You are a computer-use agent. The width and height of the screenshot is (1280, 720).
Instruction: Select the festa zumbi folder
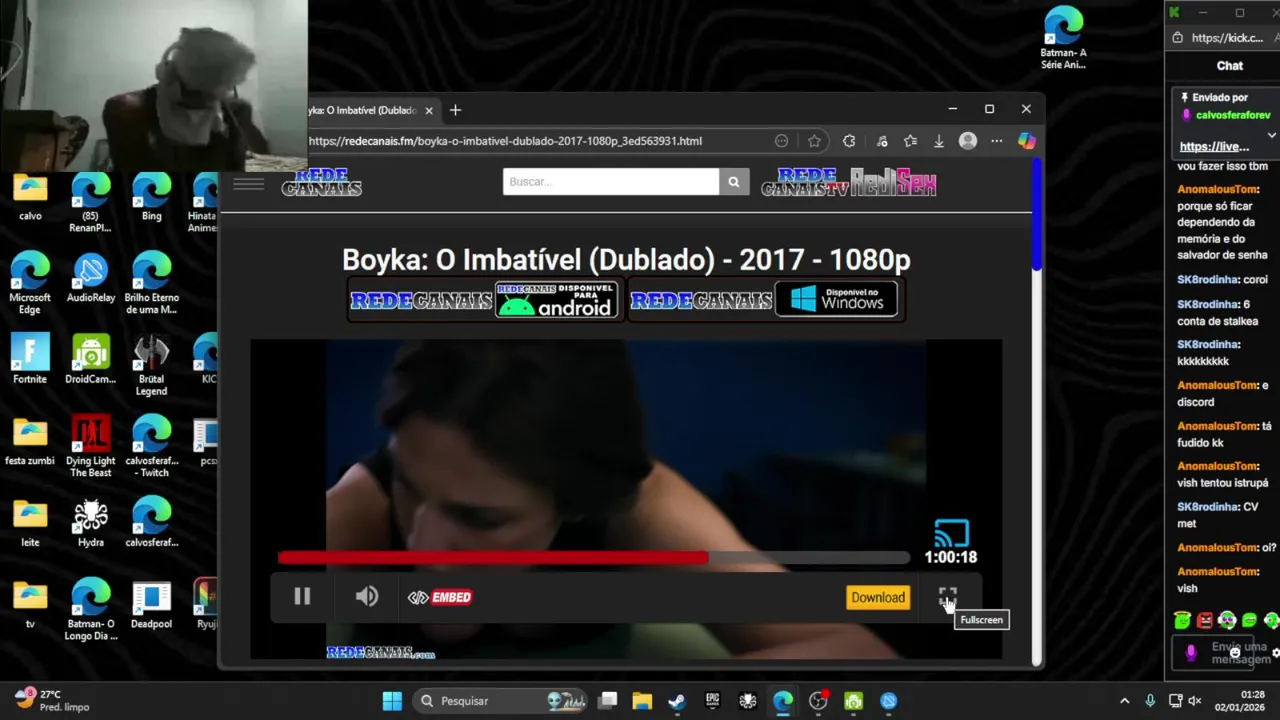pyautogui.click(x=30, y=441)
